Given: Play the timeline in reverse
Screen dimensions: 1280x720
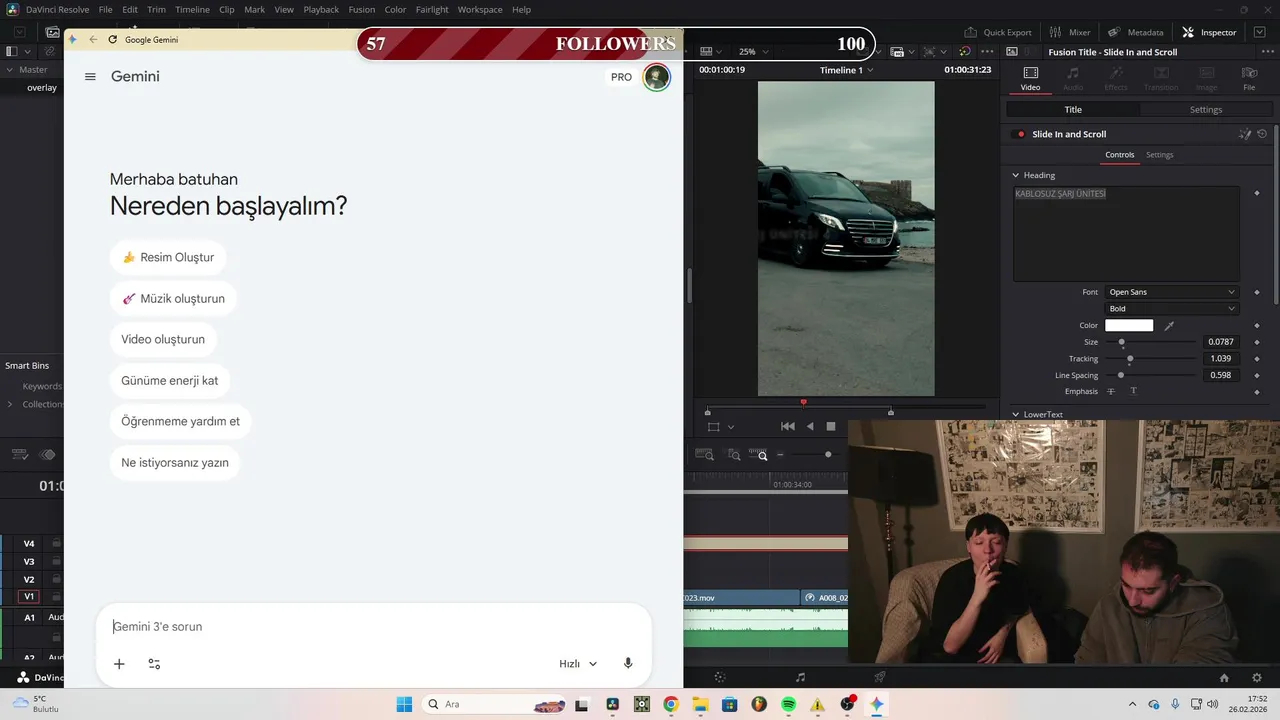Looking at the screenshot, I should 810,426.
